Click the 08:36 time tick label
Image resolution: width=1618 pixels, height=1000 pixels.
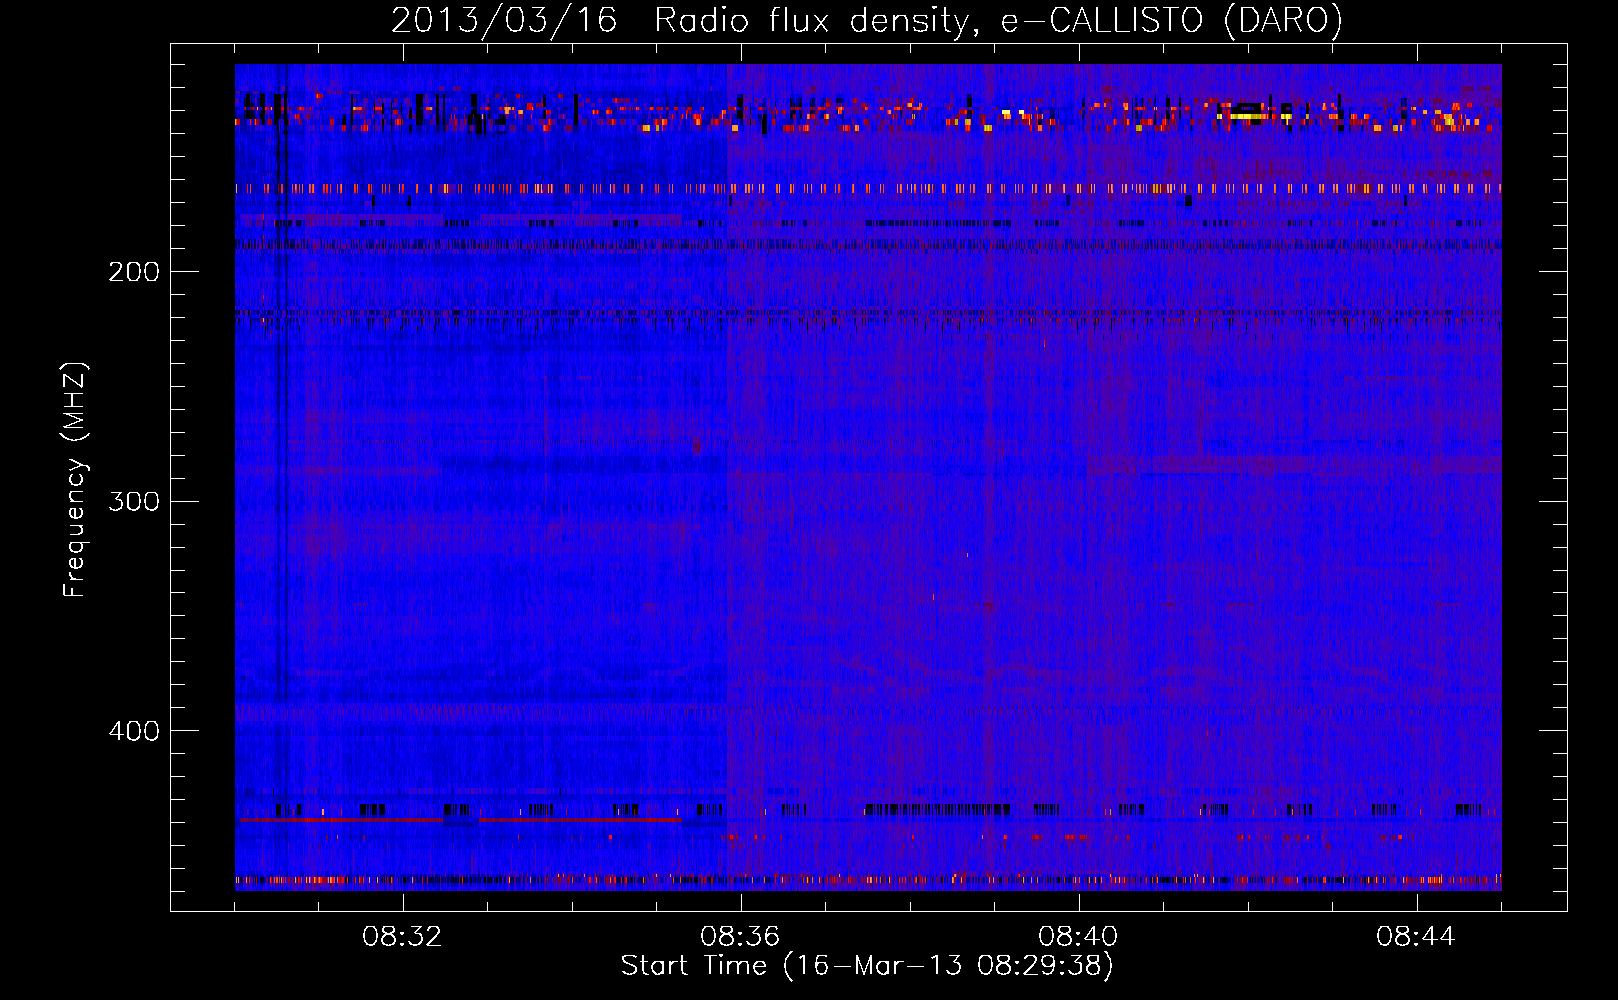740,937
